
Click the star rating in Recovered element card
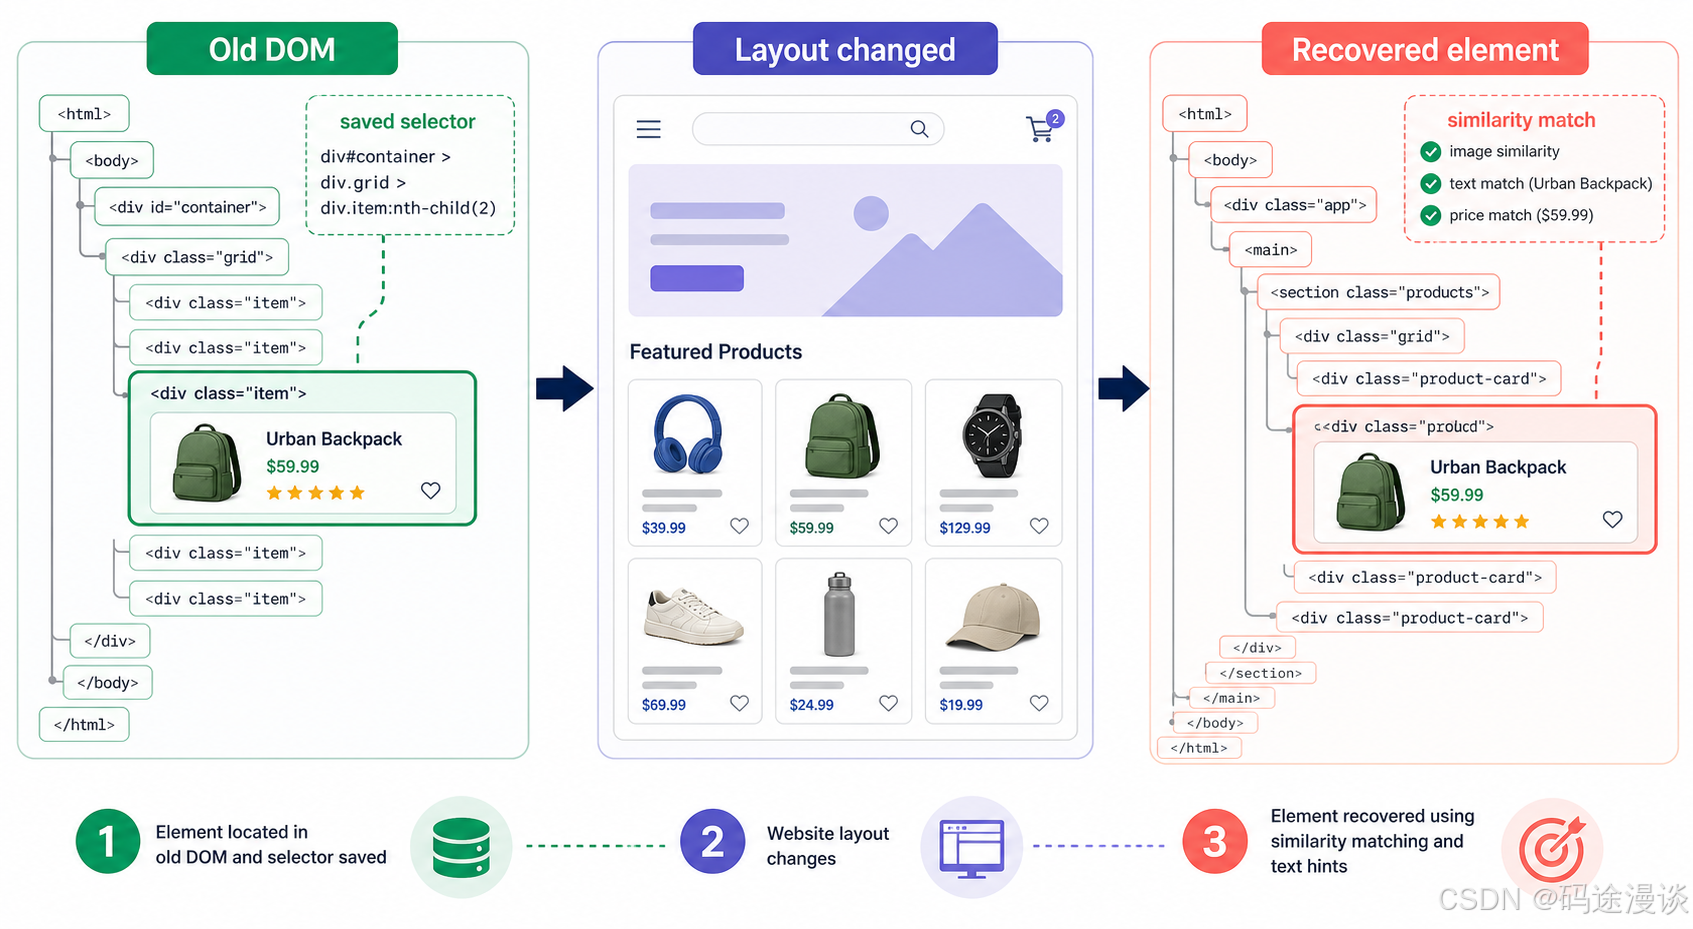pyautogui.click(x=1480, y=522)
